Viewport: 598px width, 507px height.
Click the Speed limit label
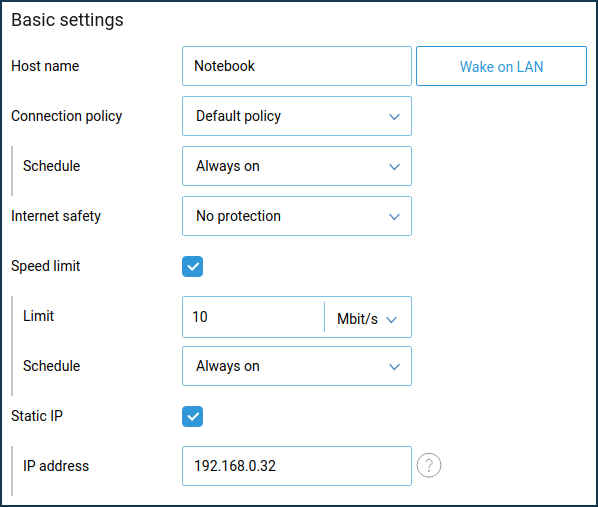[45, 266]
